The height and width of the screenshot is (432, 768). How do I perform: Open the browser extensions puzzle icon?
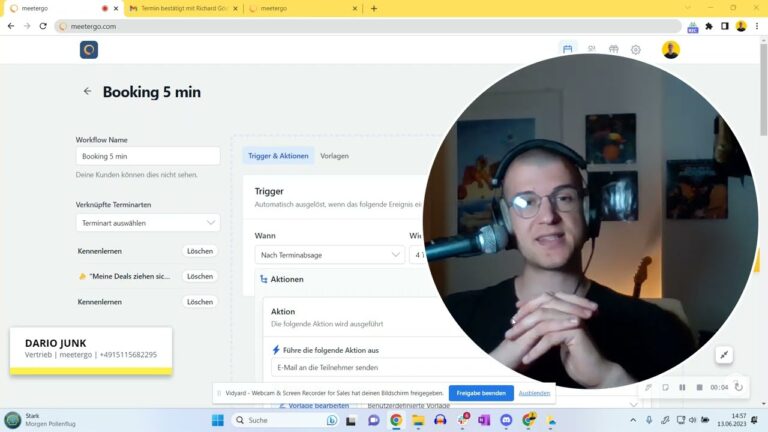[x=709, y=26]
